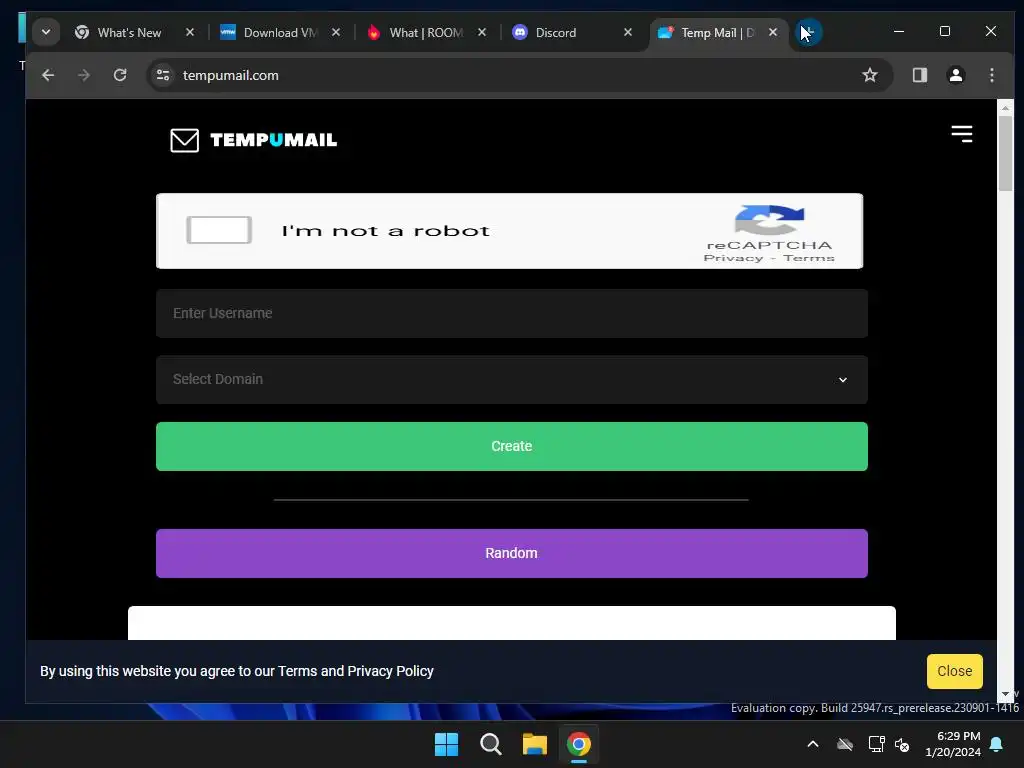
Task: Click the purple Random button
Action: 511,553
